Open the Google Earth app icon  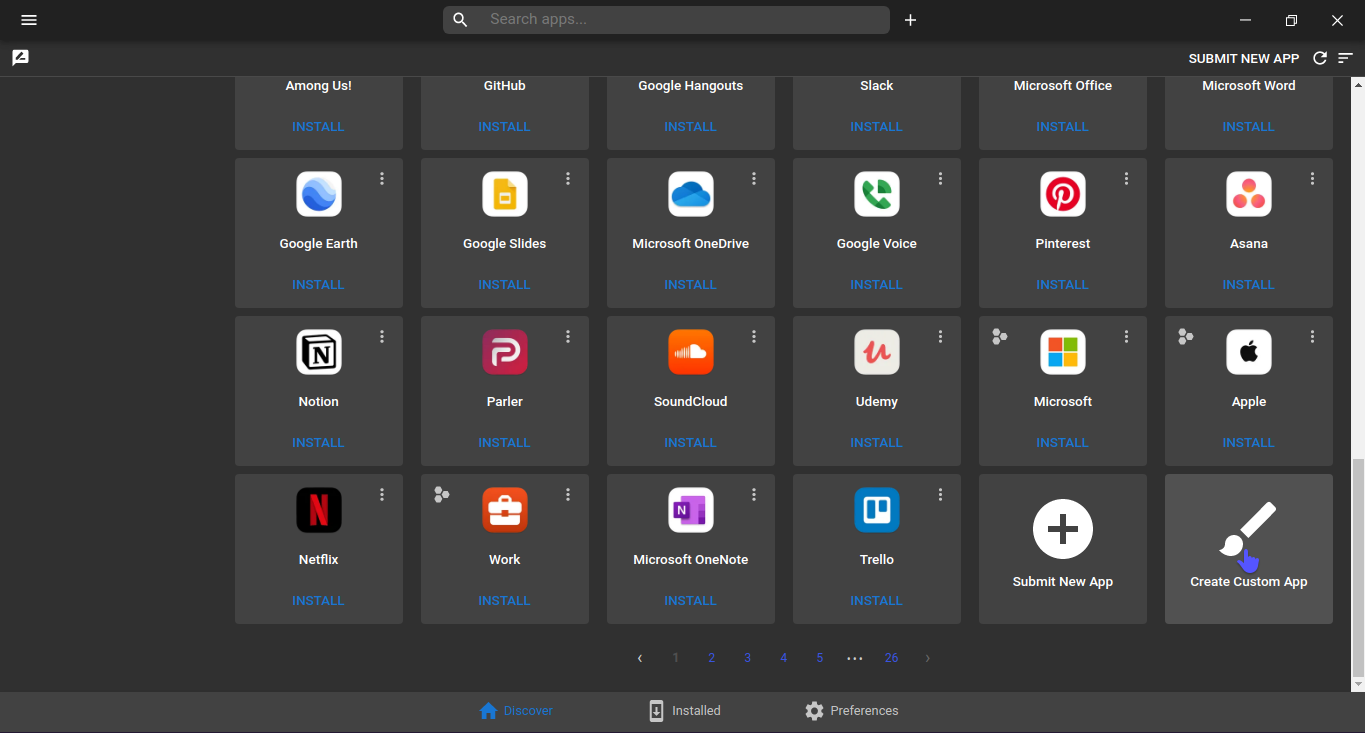(x=319, y=194)
